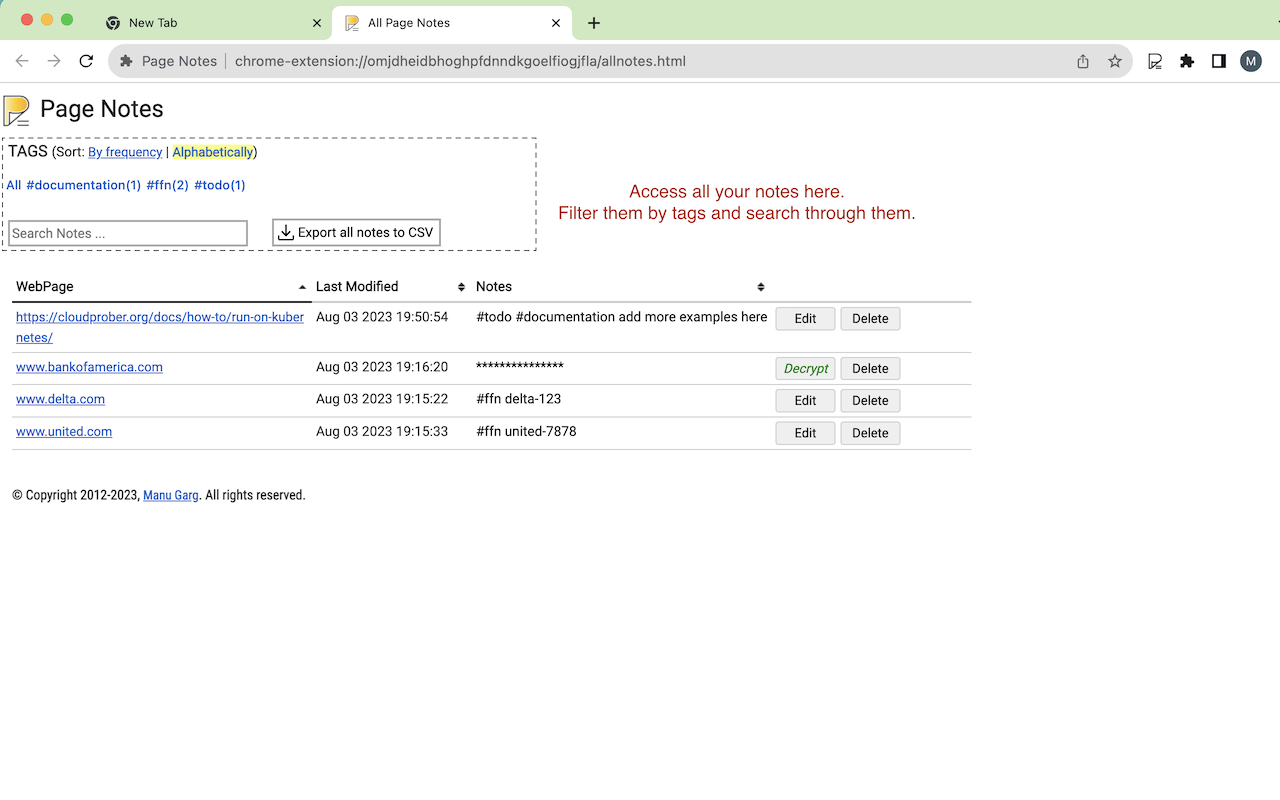Image resolution: width=1280 pixels, height=800 pixels.
Task: Open the cloudprober.org docs link
Action: coord(160,327)
